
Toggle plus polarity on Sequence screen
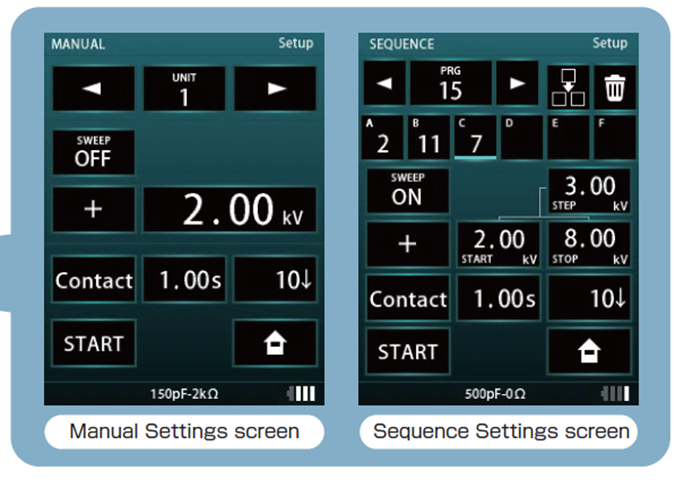pos(407,244)
